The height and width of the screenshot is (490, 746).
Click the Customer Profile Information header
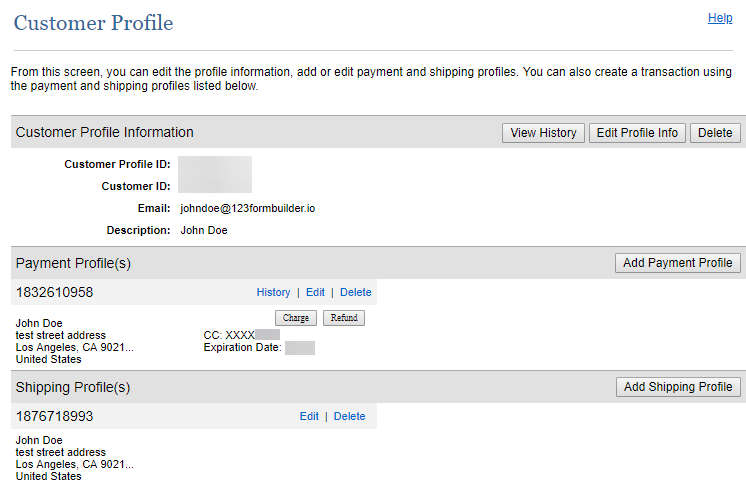pyautogui.click(x=105, y=132)
